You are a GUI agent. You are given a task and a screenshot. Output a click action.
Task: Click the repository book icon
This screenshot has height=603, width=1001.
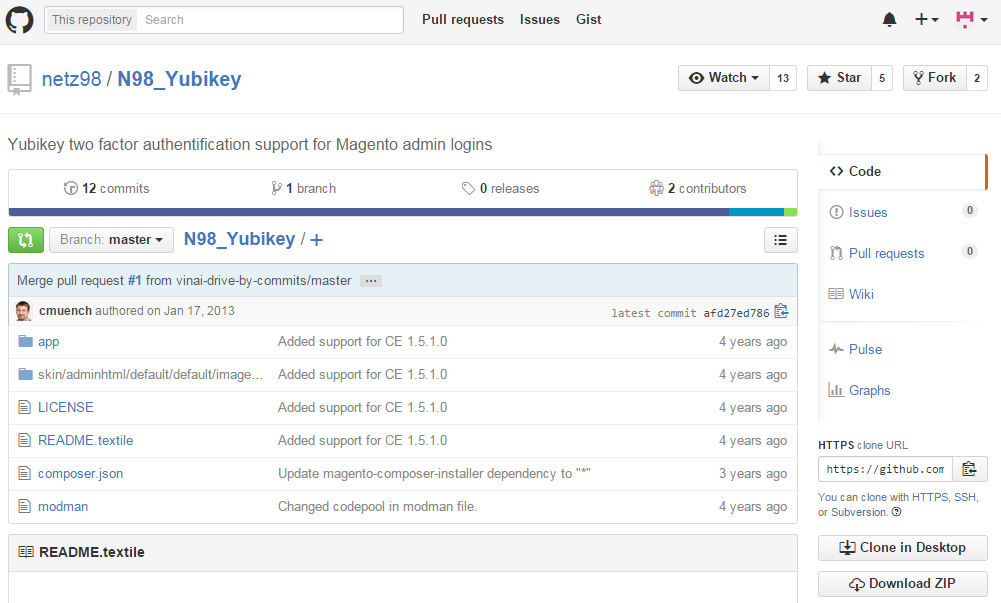(19, 80)
